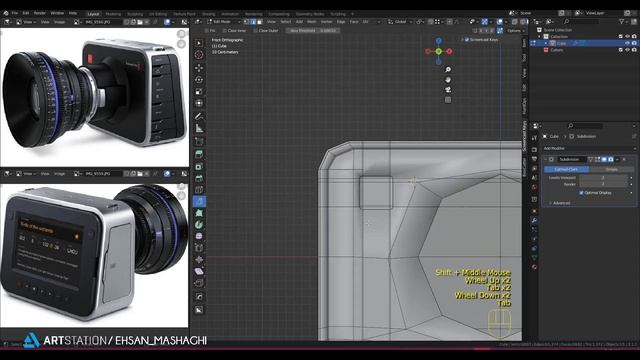Image resolution: width=640 pixels, height=360 pixels.
Task: Hide the Cube object with its eye icon
Action: coord(627,43)
